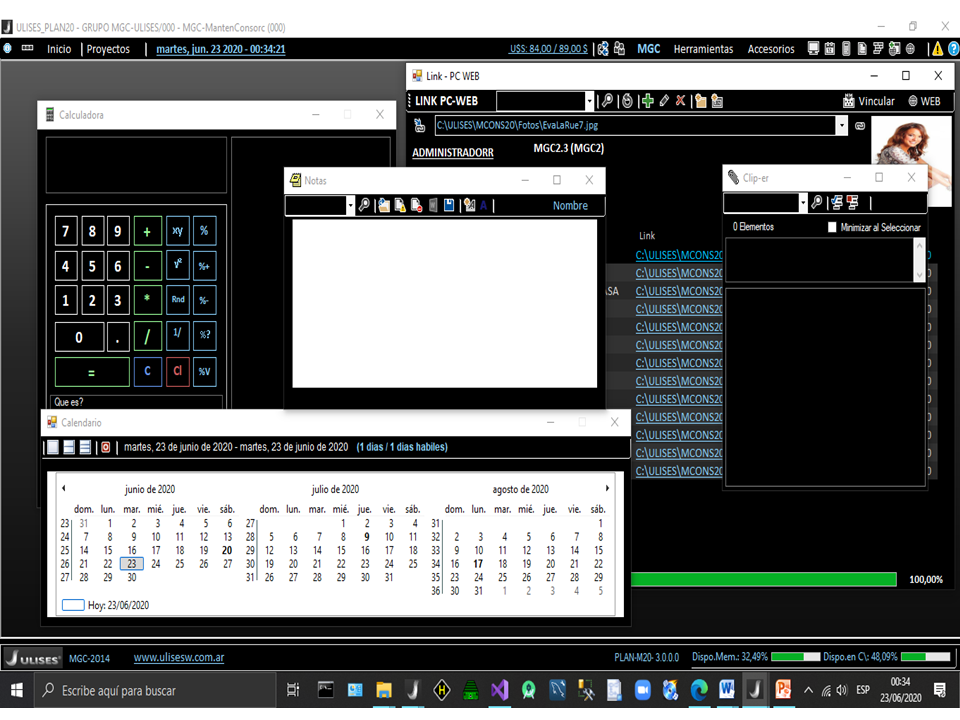Open the Clip-er combo box dropdown arrow

(x=802, y=203)
